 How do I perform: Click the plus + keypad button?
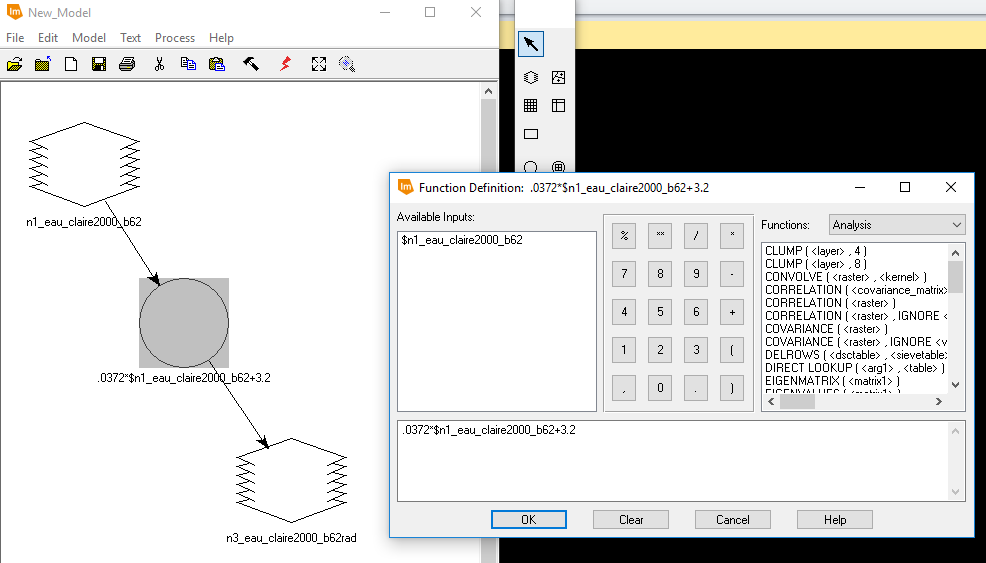[732, 312]
